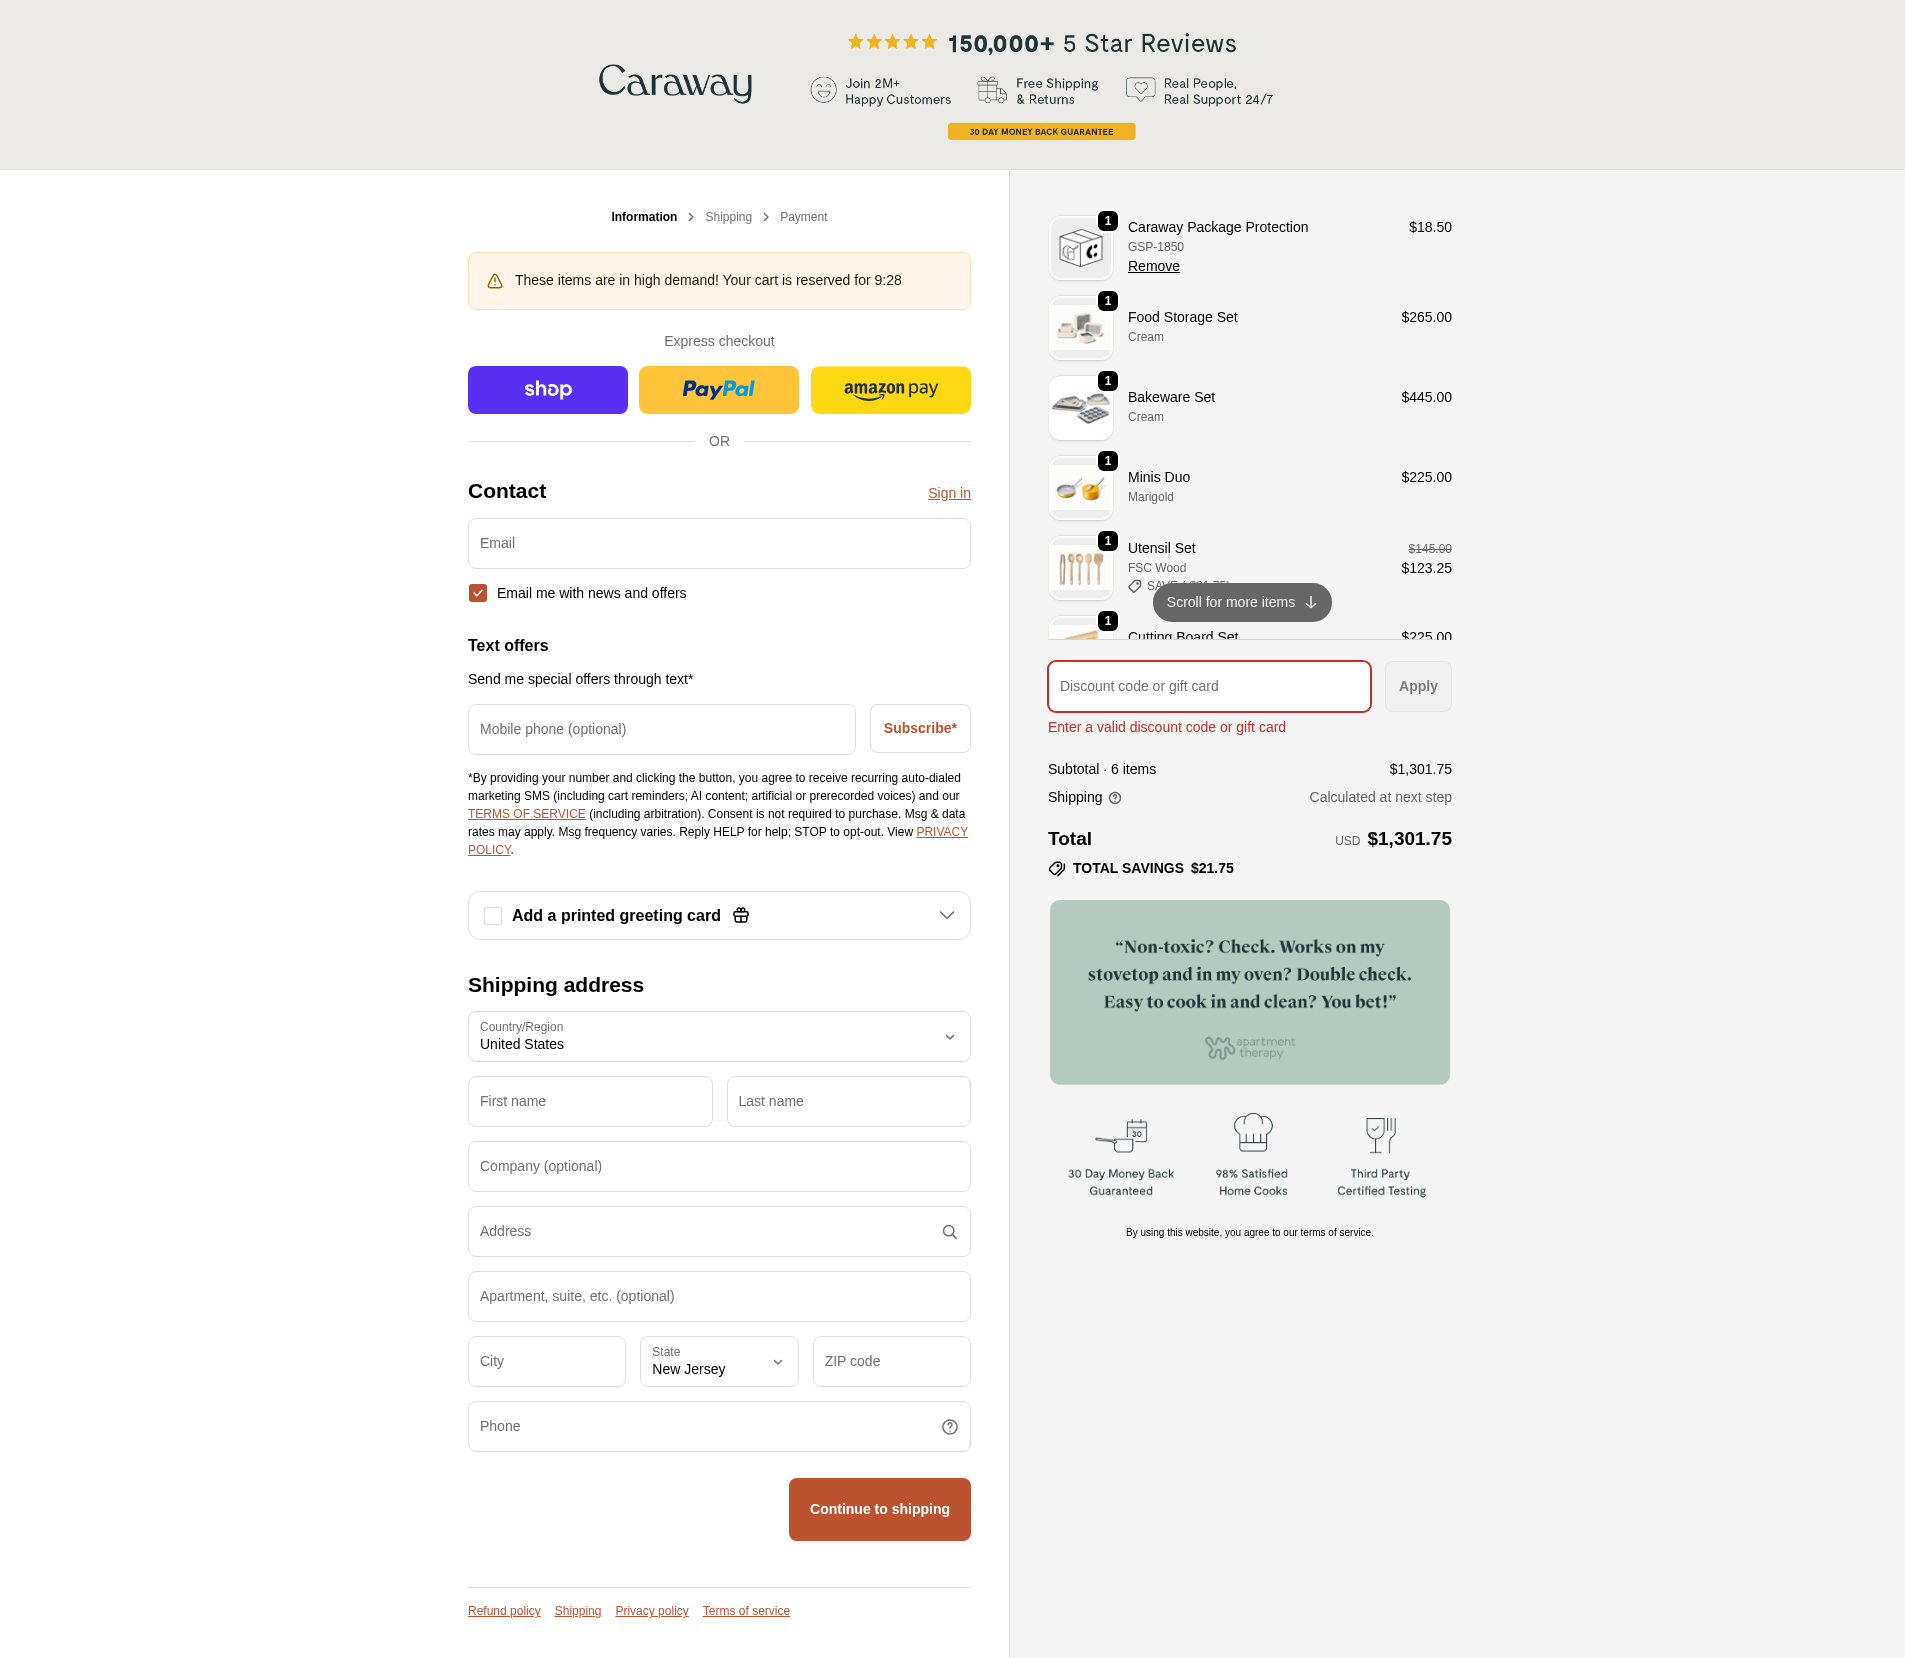1905x1658 pixels.
Task: Open the State dropdown
Action: point(719,1362)
